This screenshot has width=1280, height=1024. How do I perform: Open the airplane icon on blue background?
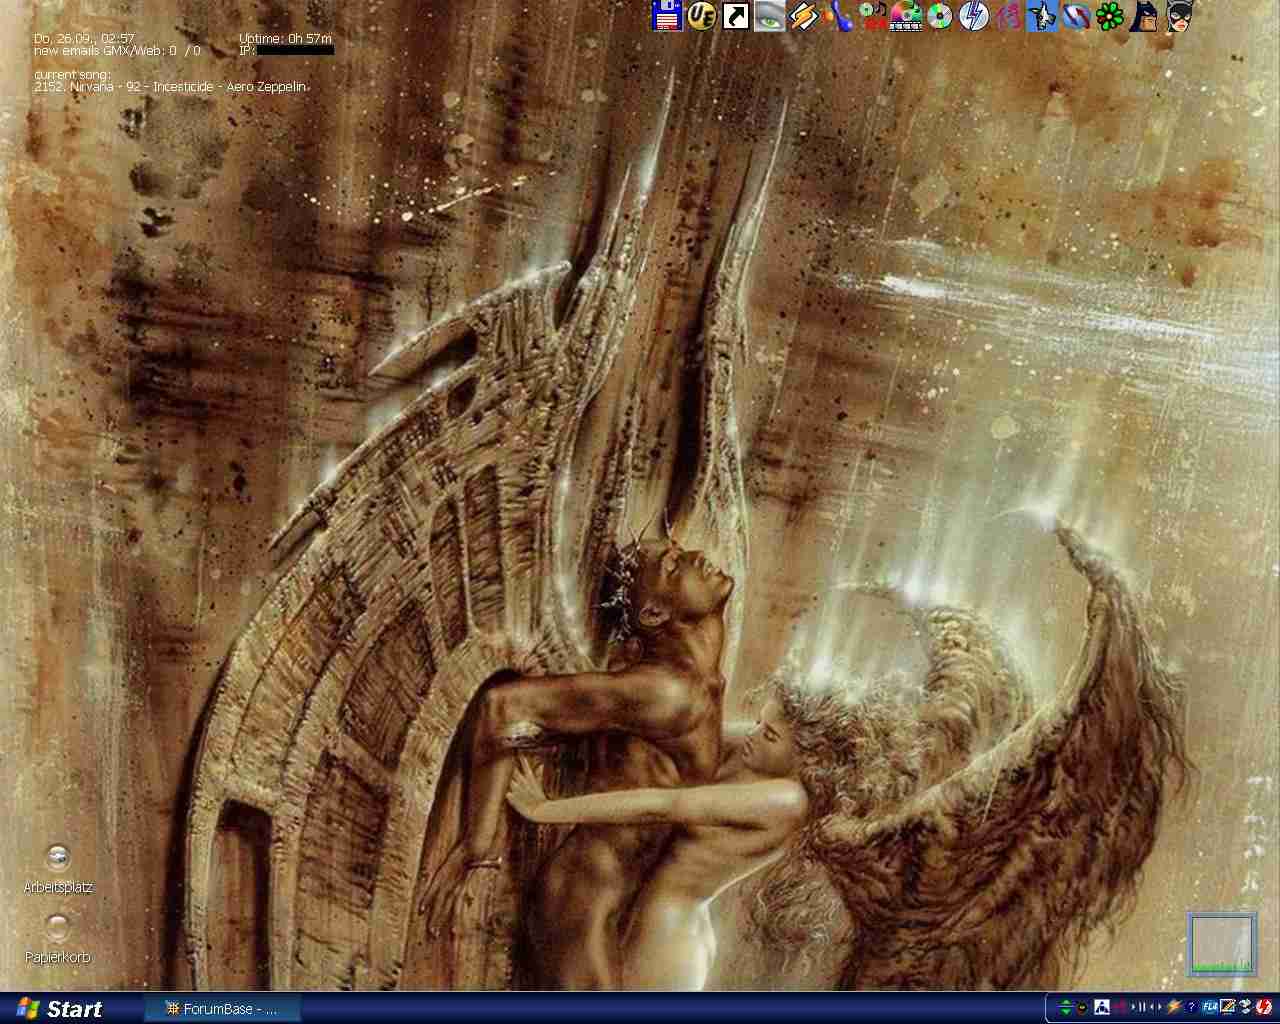click(1042, 16)
